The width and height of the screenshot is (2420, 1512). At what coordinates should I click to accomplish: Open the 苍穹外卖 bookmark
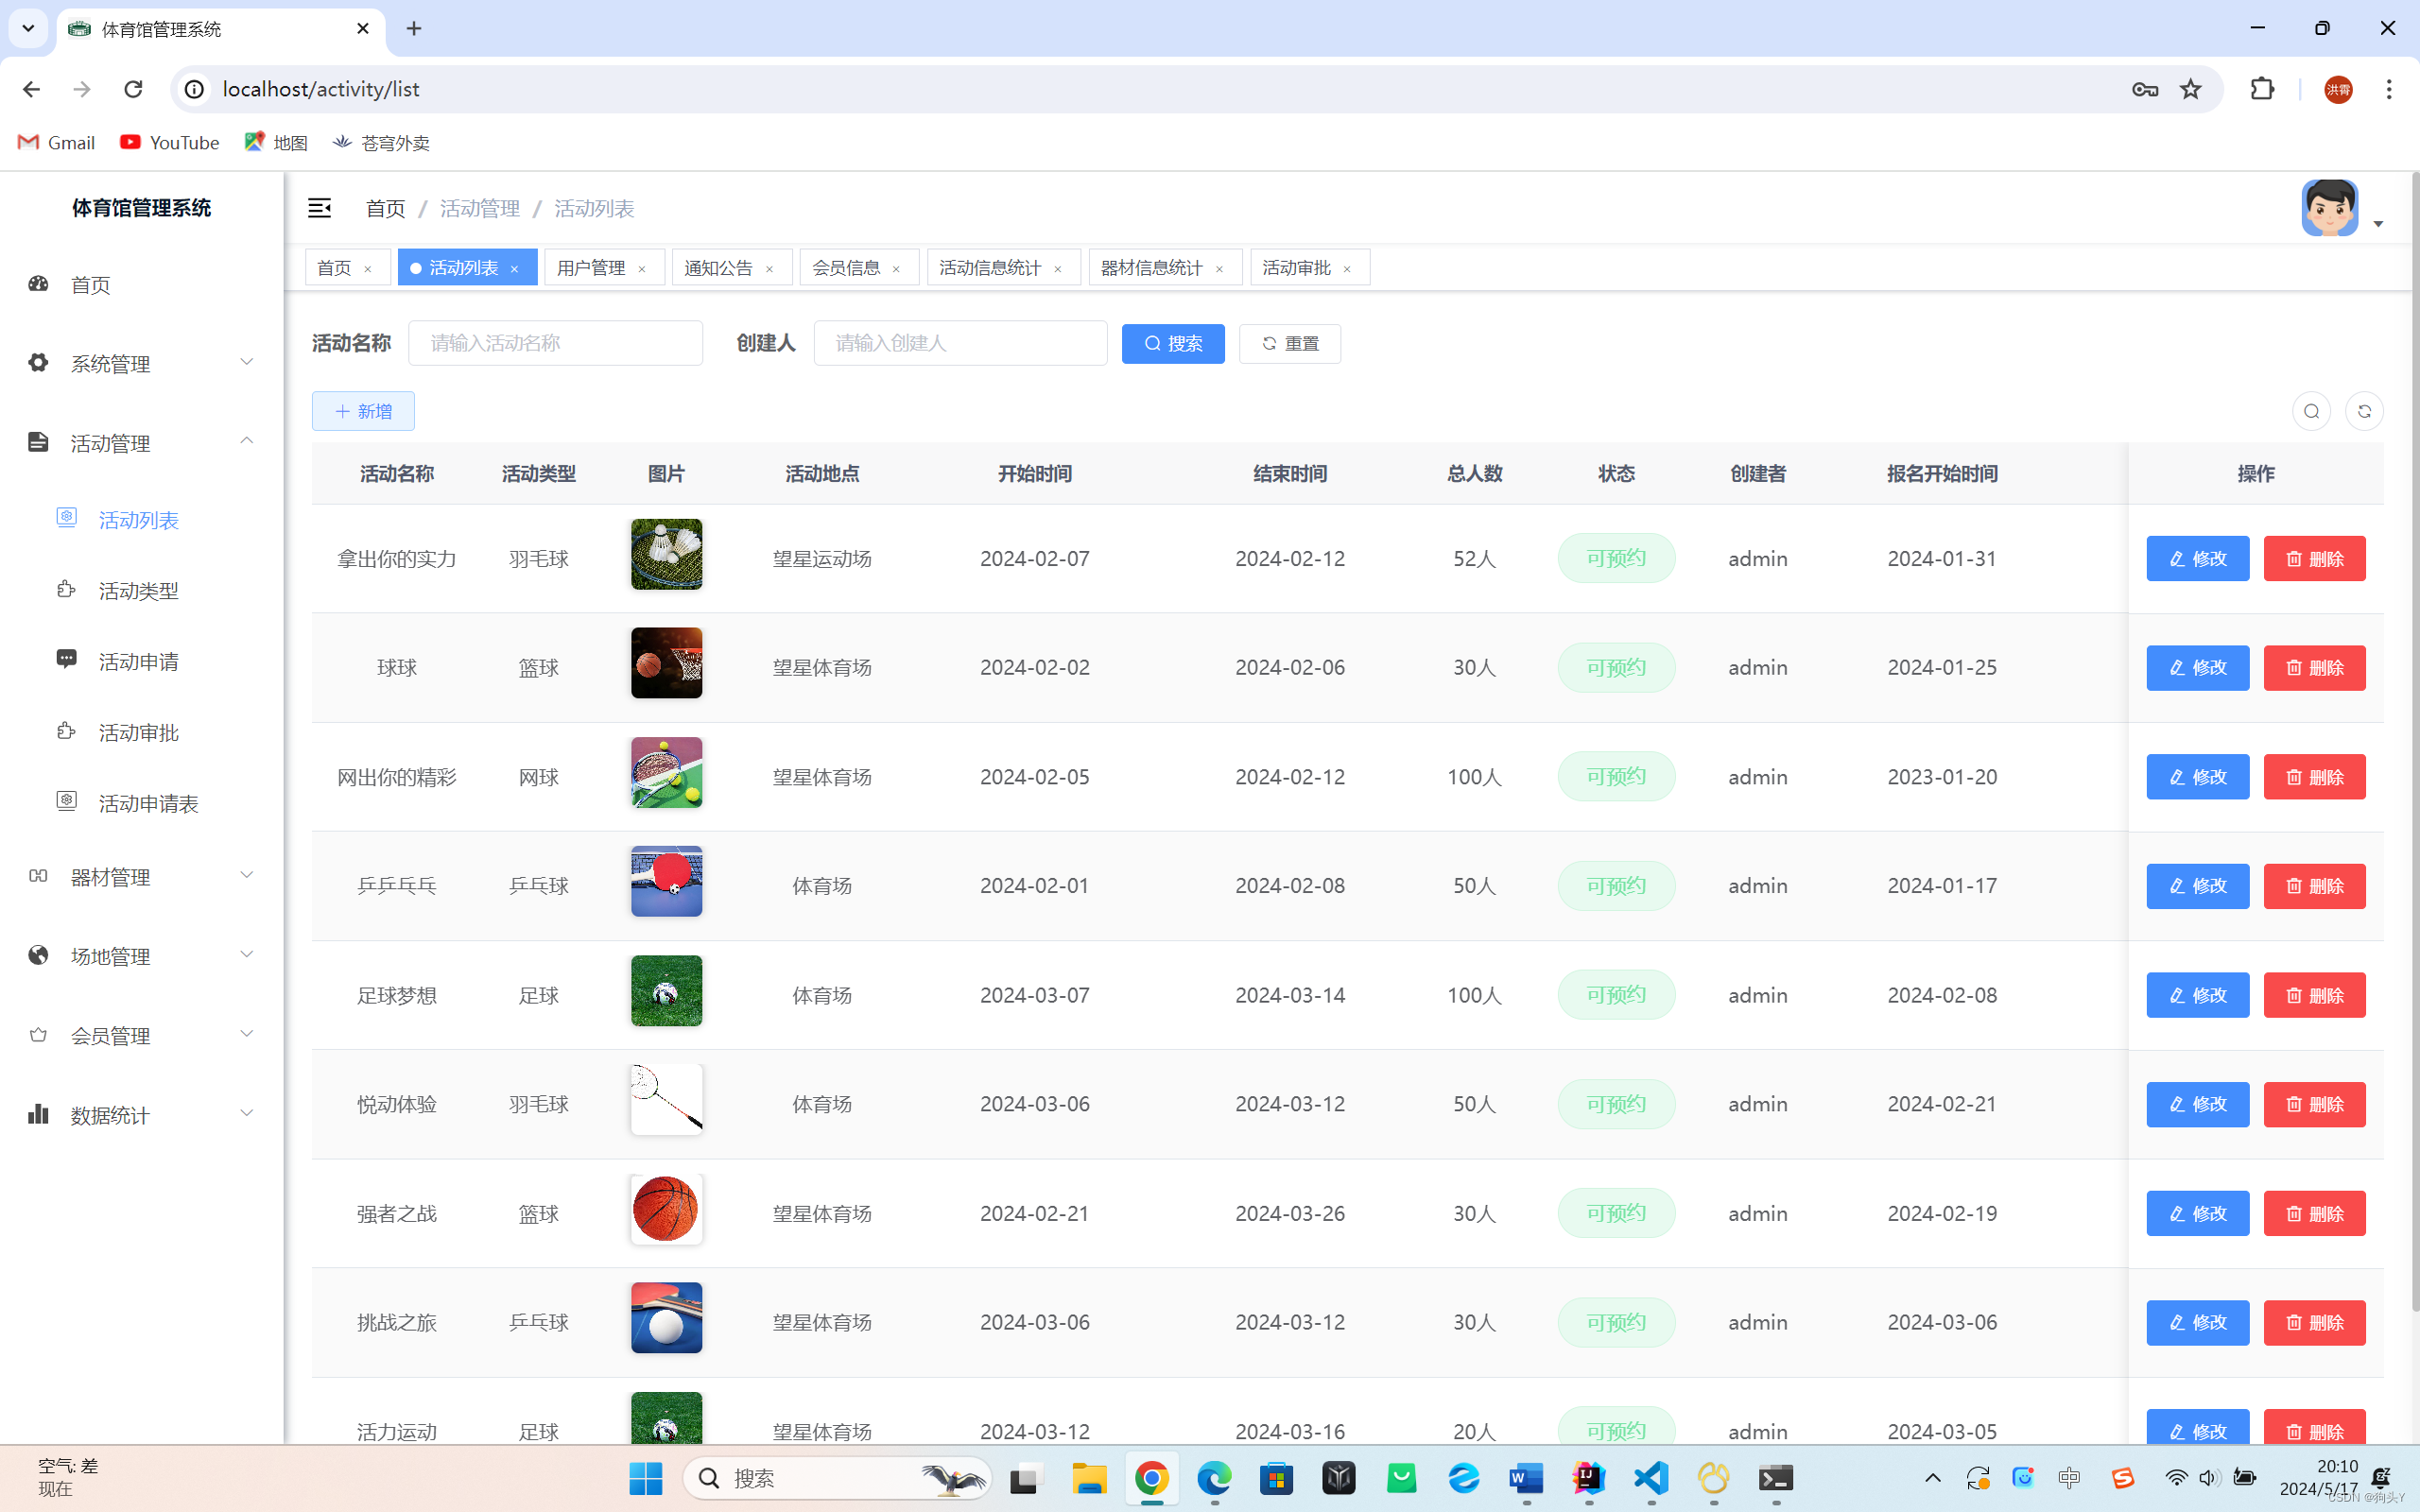(x=381, y=142)
